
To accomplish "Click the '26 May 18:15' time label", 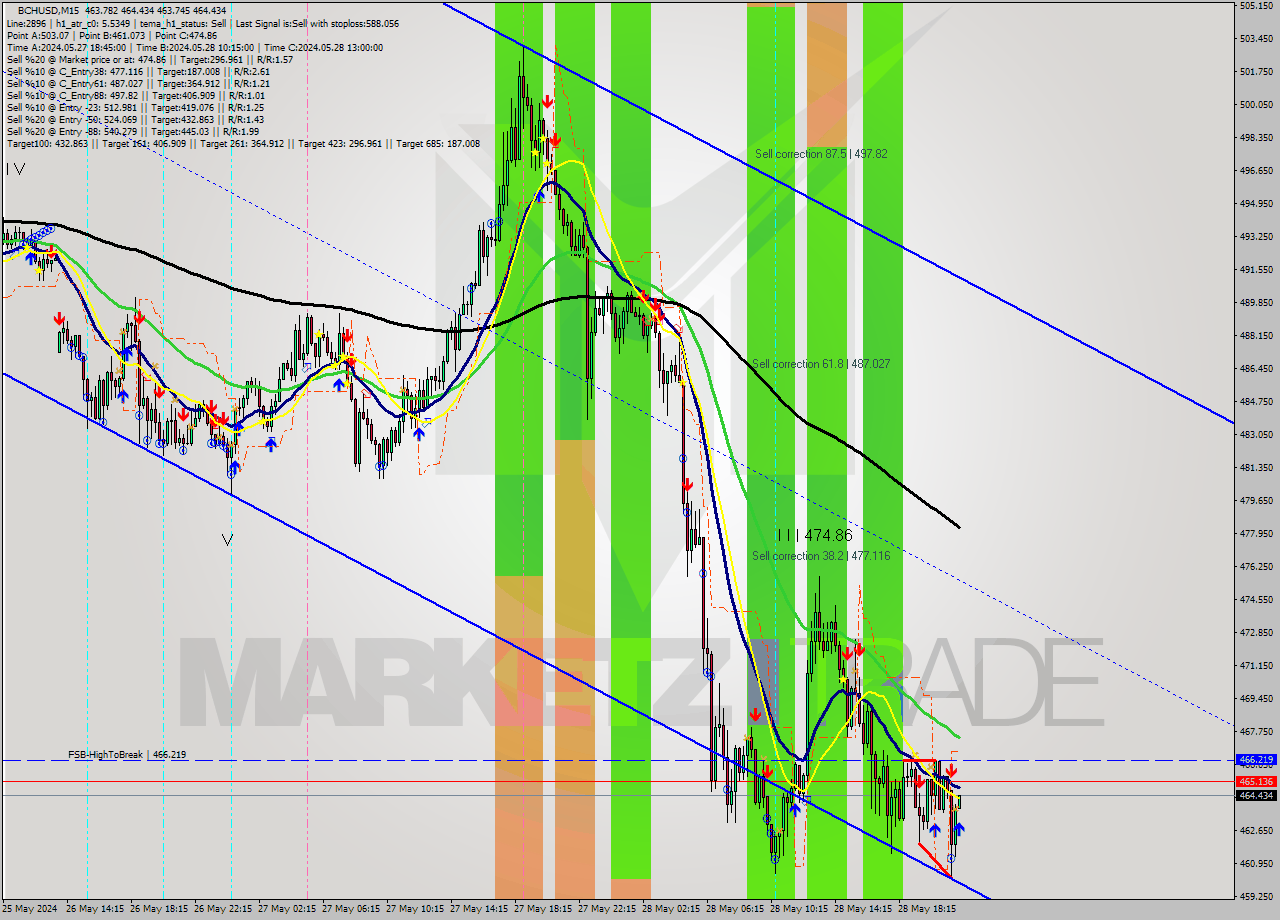I will [x=158, y=909].
